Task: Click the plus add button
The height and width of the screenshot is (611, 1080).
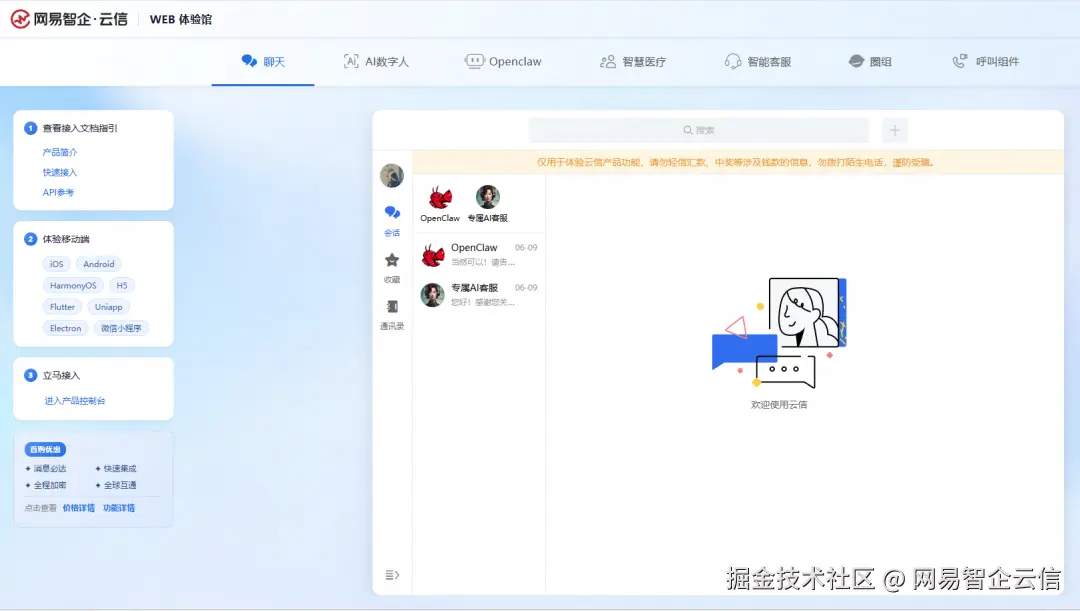Action: click(895, 130)
